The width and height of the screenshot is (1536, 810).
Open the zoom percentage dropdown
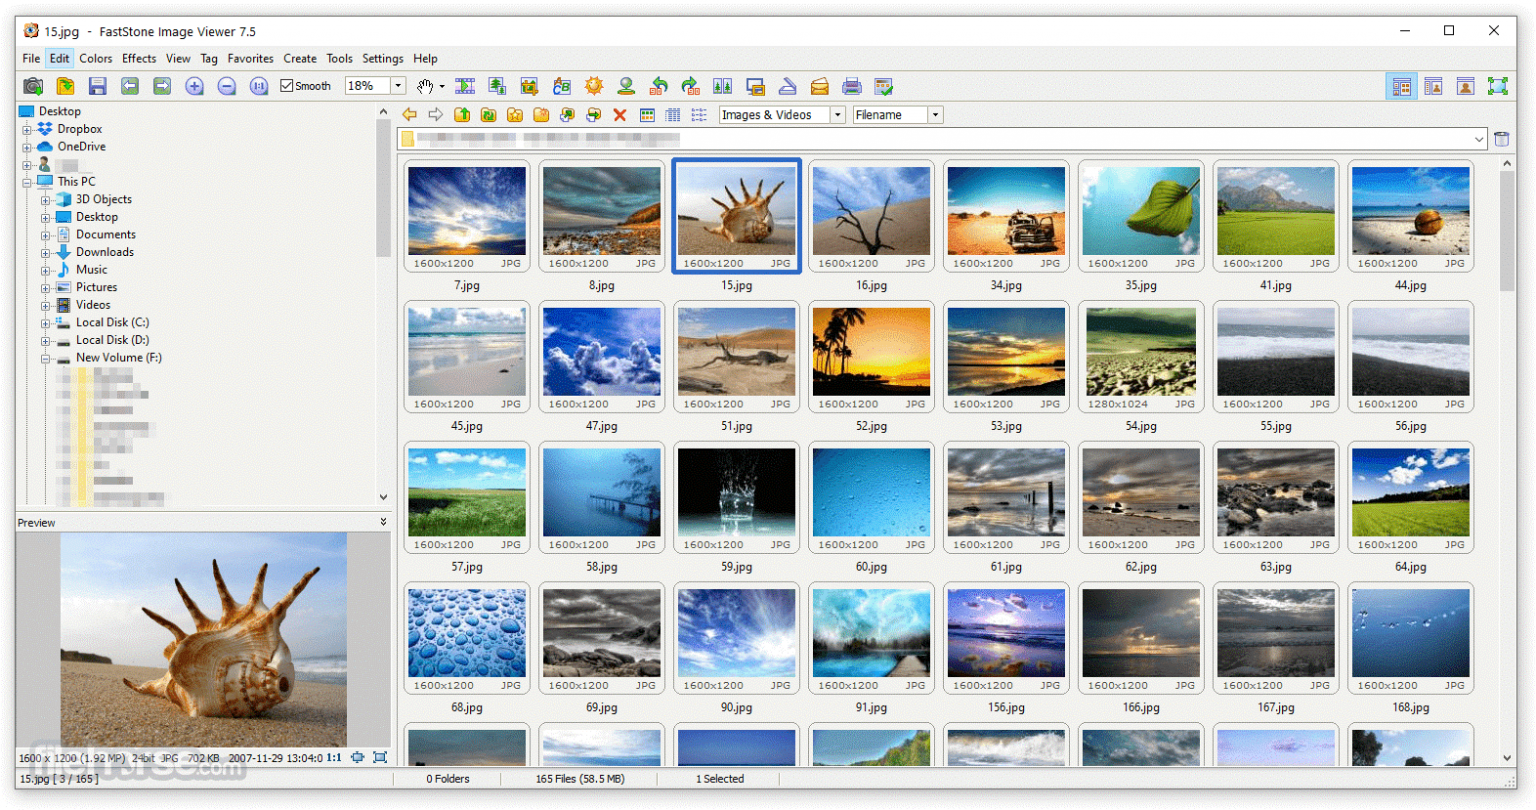click(x=395, y=85)
